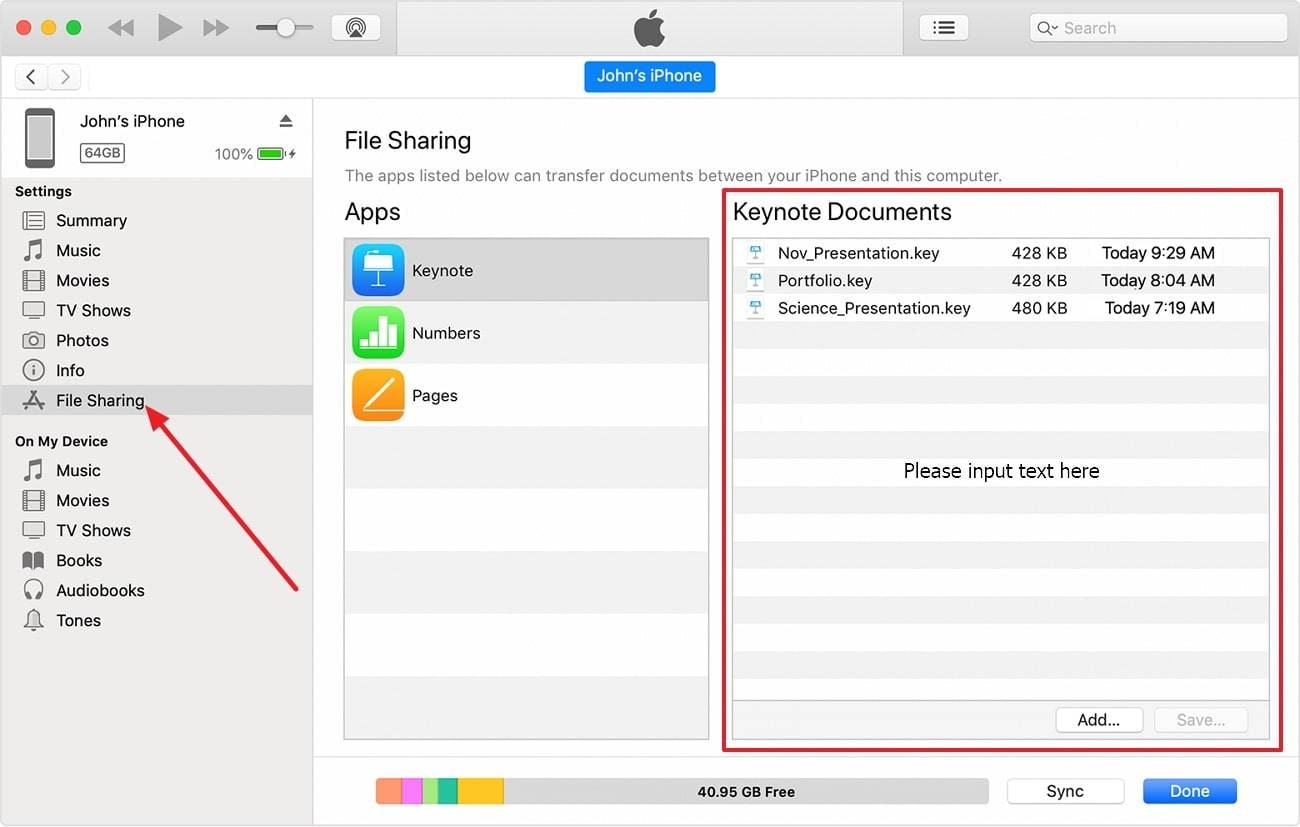Open the AirPlay output picker
The width and height of the screenshot is (1300, 827).
pyautogui.click(x=355, y=28)
